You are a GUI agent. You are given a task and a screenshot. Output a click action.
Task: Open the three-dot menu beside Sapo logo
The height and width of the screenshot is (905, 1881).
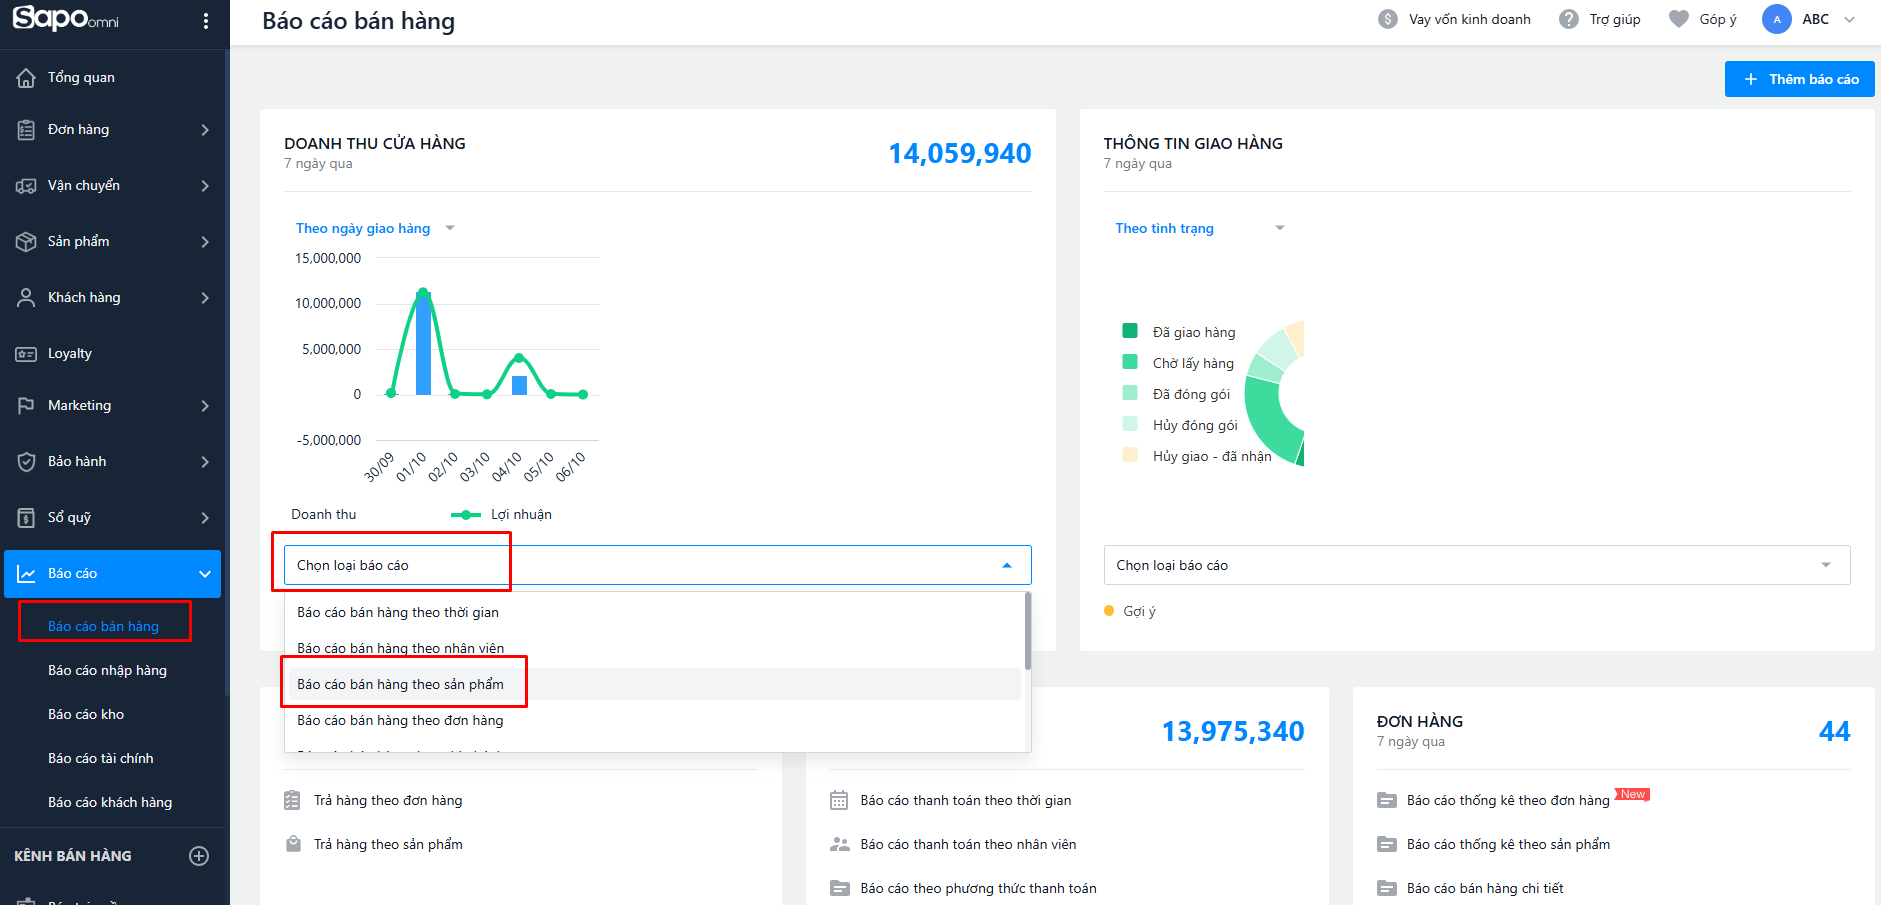[x=206, y=21]
